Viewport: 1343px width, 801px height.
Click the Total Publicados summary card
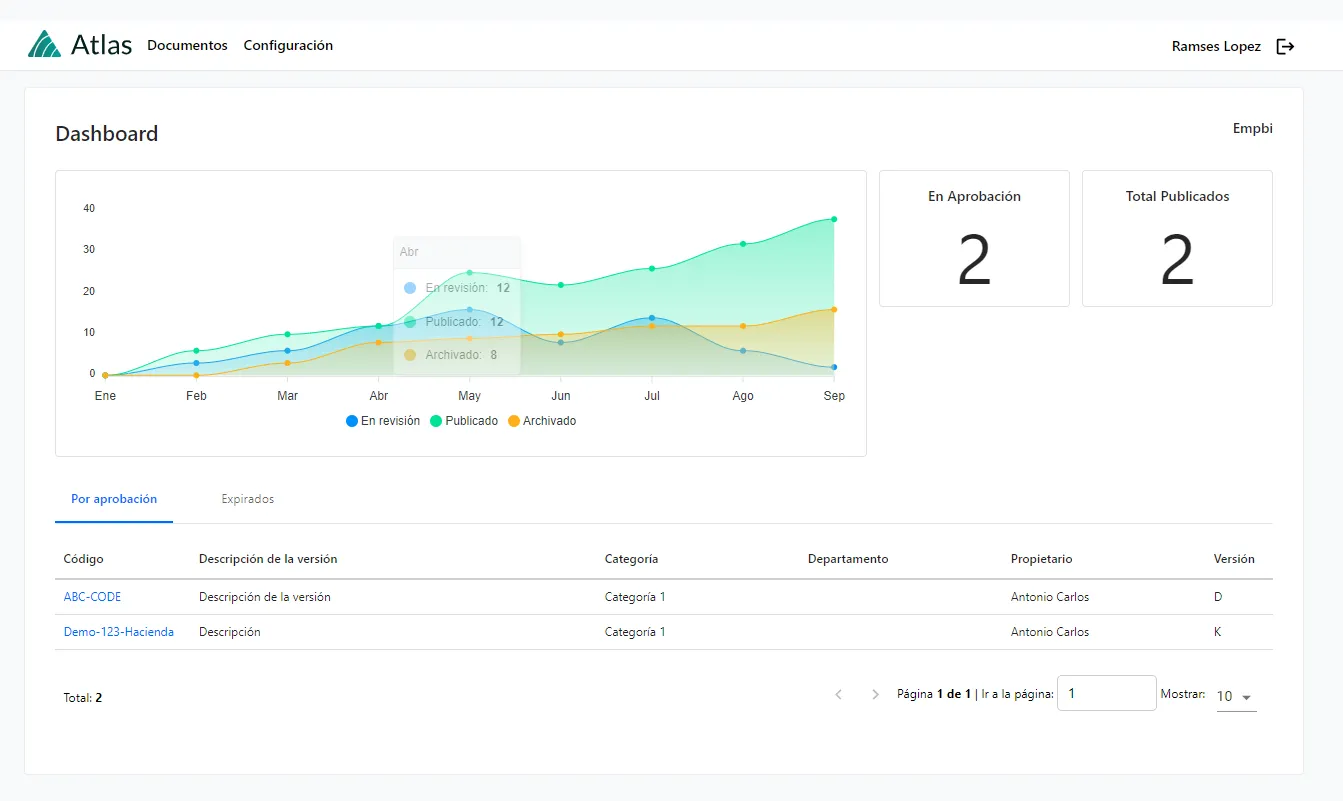[x=1177, y=238]
